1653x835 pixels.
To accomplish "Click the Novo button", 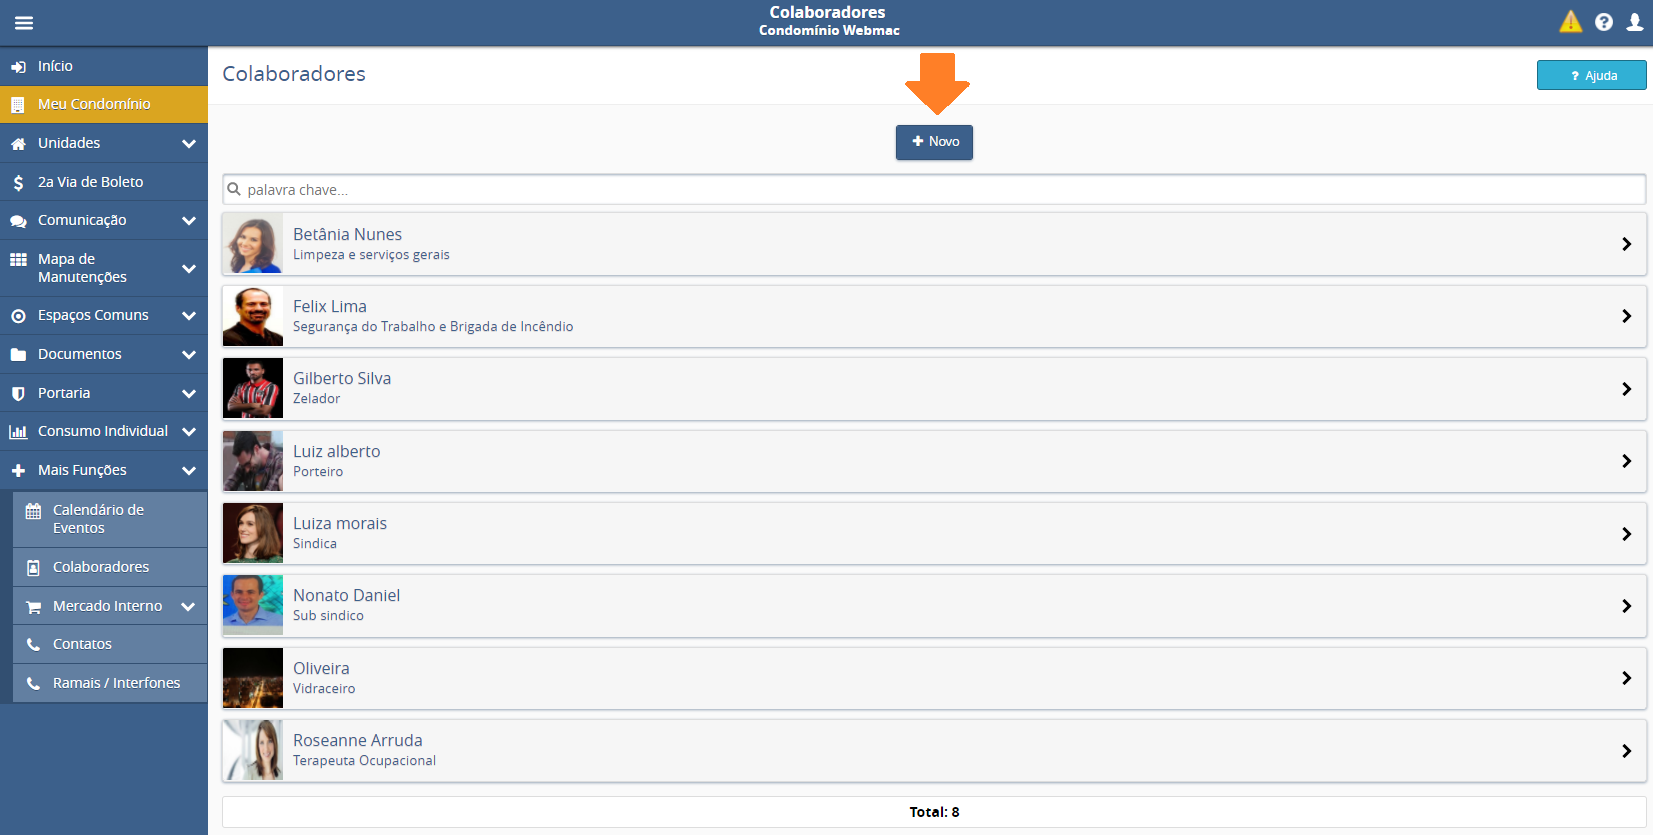I will tap(934, 142).
